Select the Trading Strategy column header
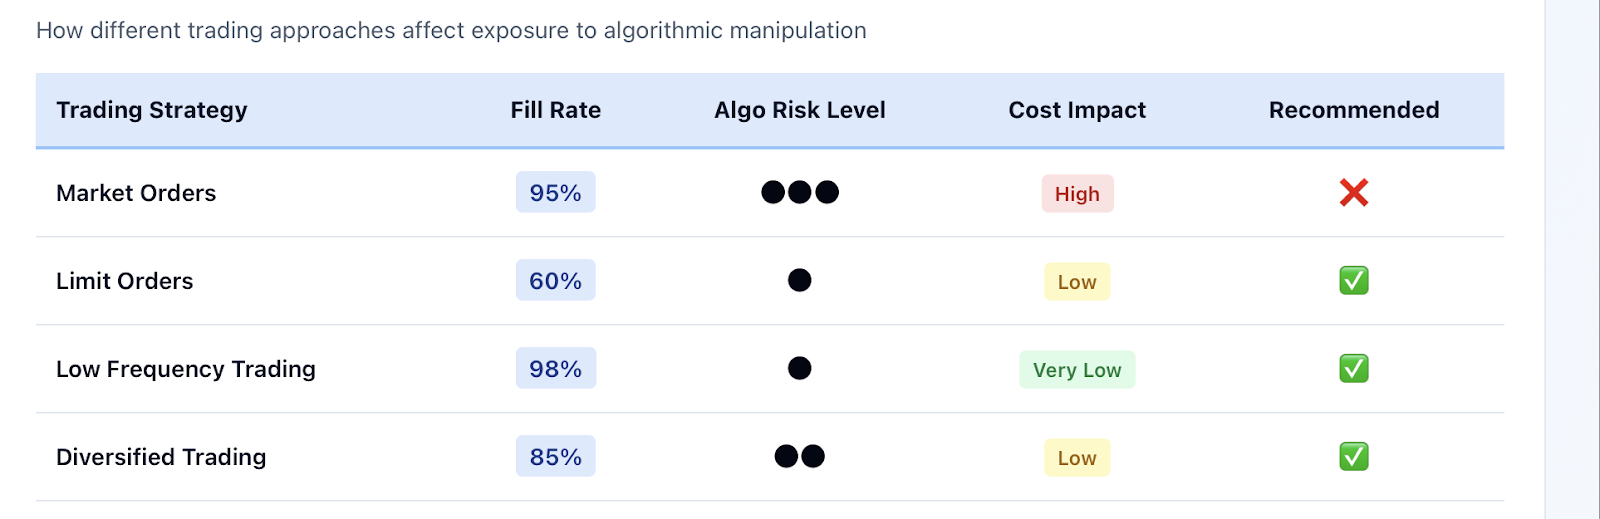1600x519 pixels. 152,110
